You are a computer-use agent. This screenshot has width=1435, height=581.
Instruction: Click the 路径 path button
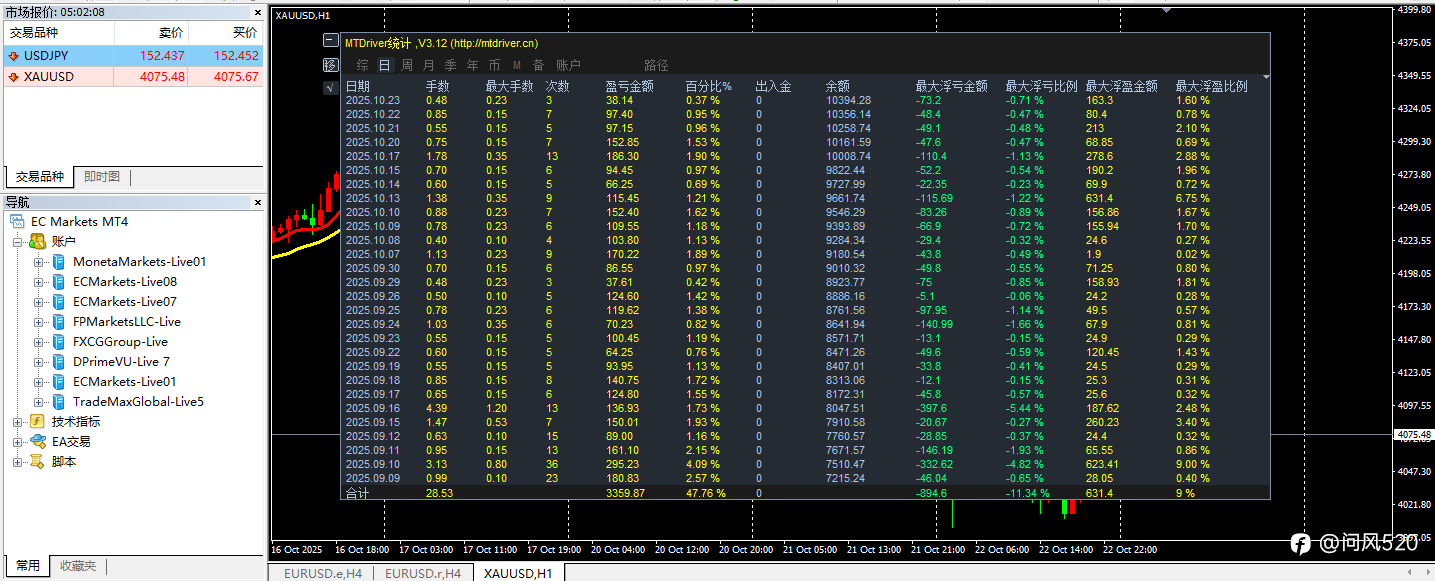[x=656, y=65]
